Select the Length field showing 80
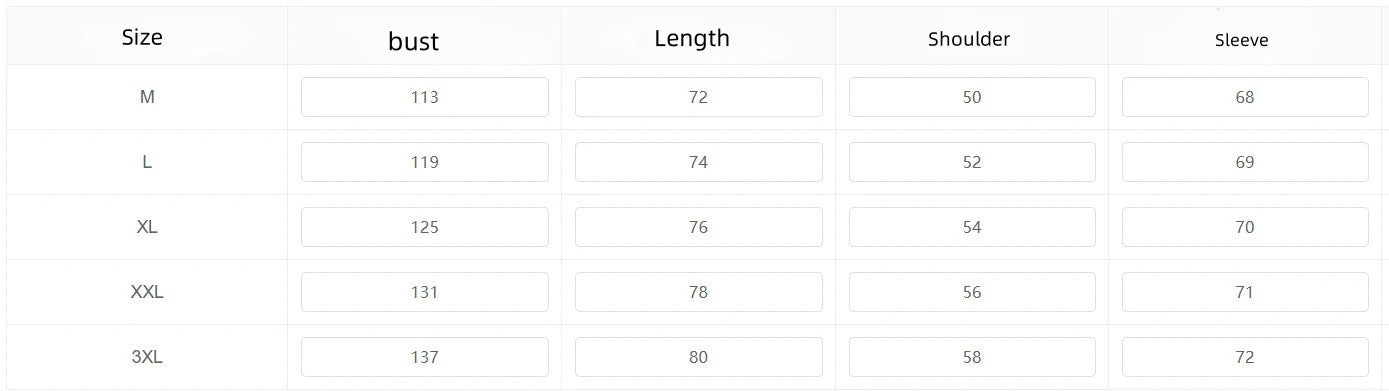The width and height of the screenshot is (1389, 391). pos(698,357)
